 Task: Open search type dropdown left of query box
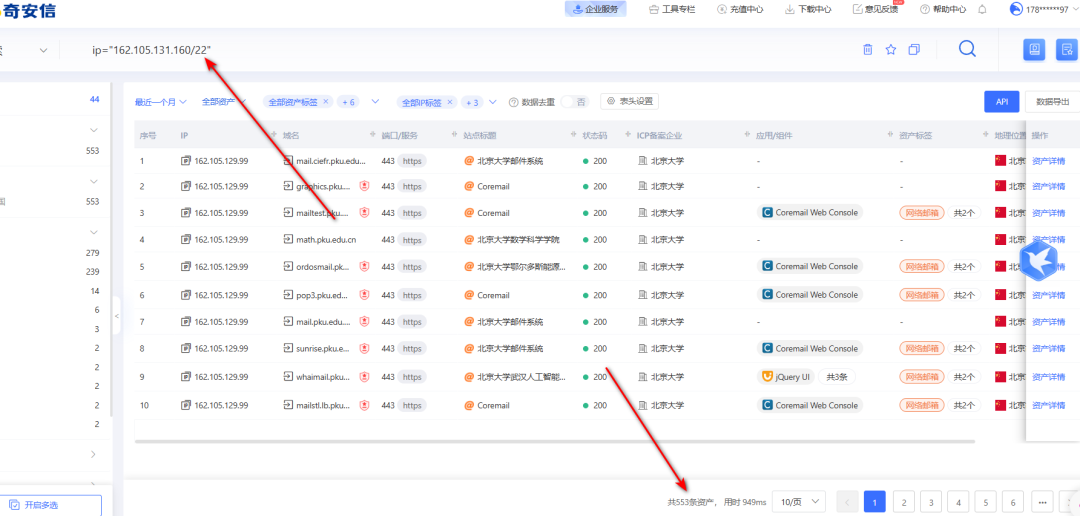click(x=43, y=50)
